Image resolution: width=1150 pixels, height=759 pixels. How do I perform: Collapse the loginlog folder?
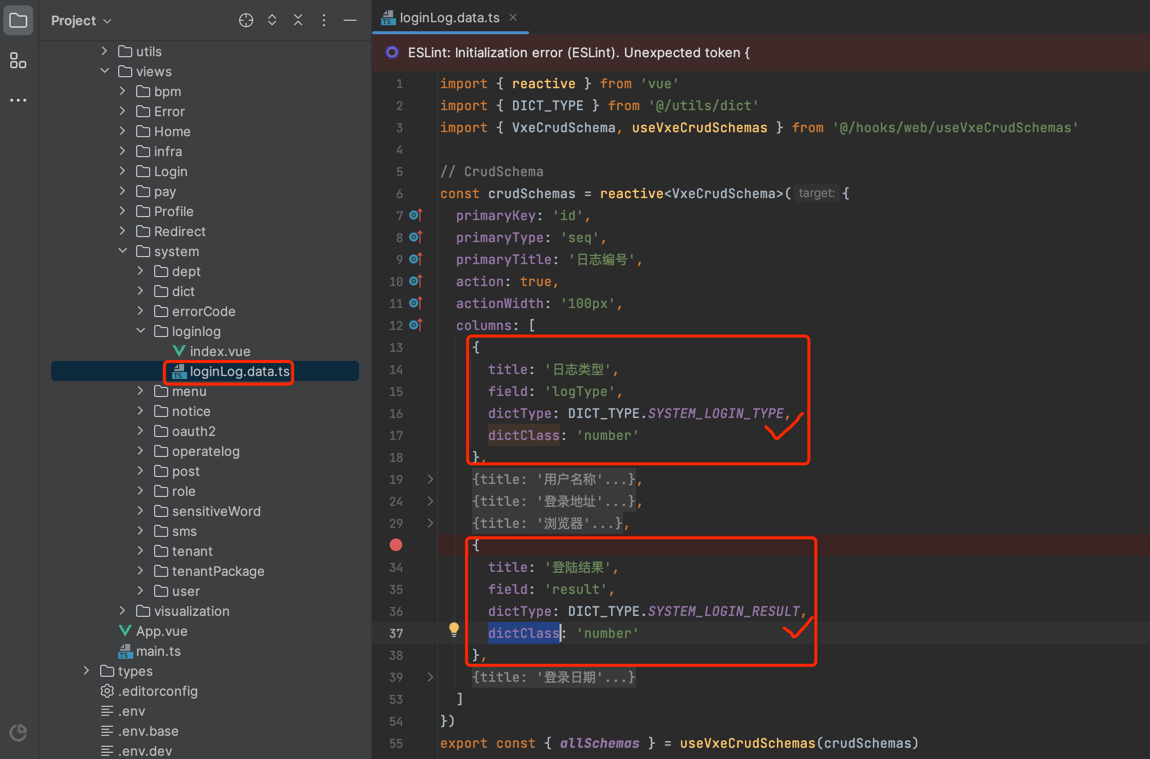coord(141,331)
